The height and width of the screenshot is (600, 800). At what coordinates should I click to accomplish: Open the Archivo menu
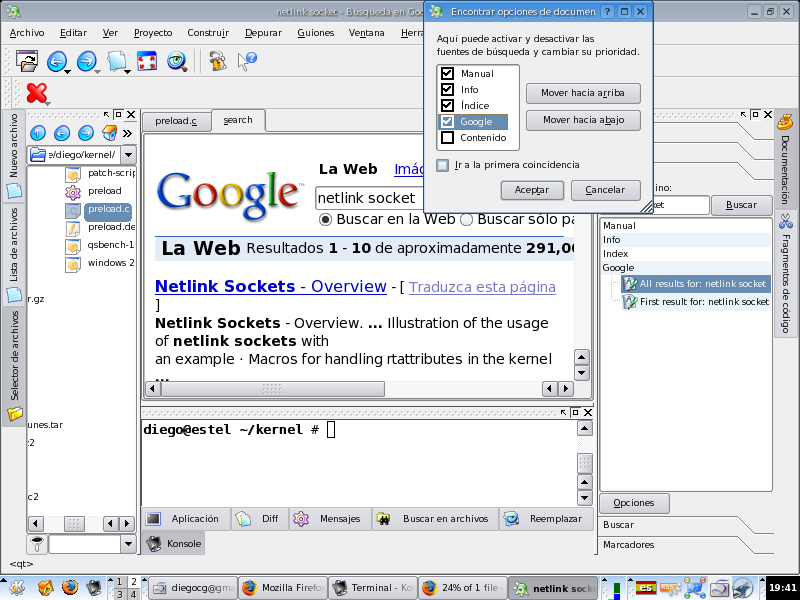[27, 33]
